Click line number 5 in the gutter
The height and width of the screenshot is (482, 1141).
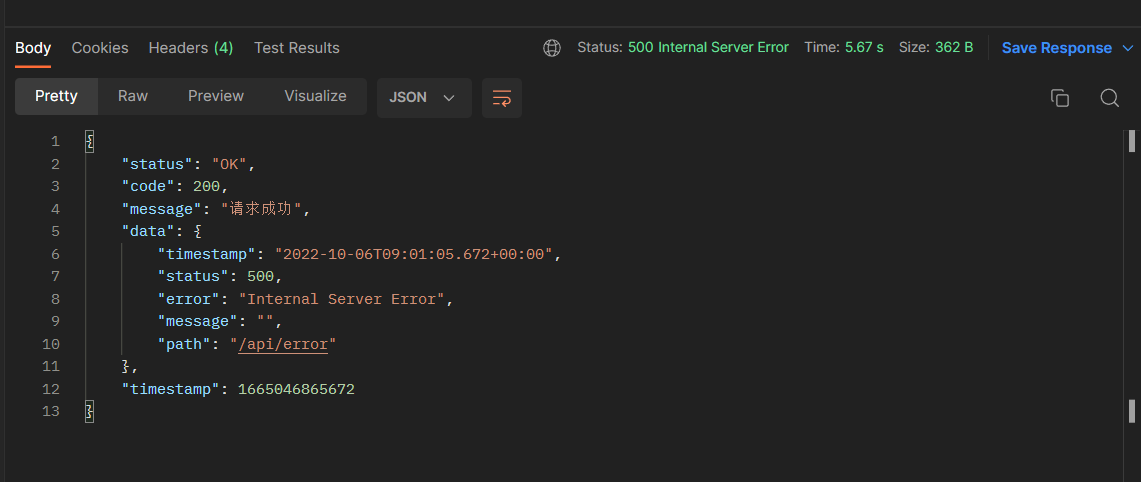point(55,231)
